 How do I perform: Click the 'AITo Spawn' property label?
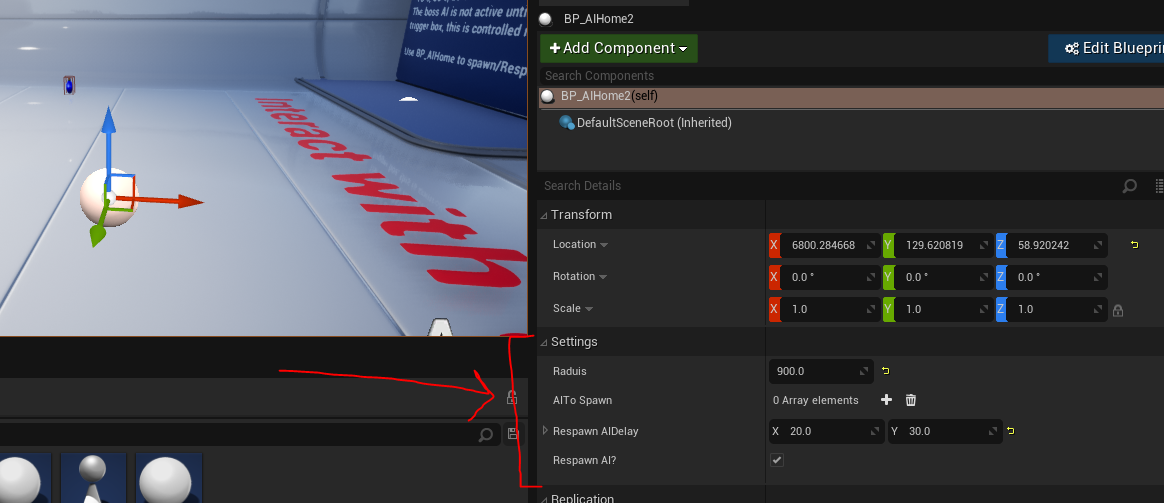[583, 401]
